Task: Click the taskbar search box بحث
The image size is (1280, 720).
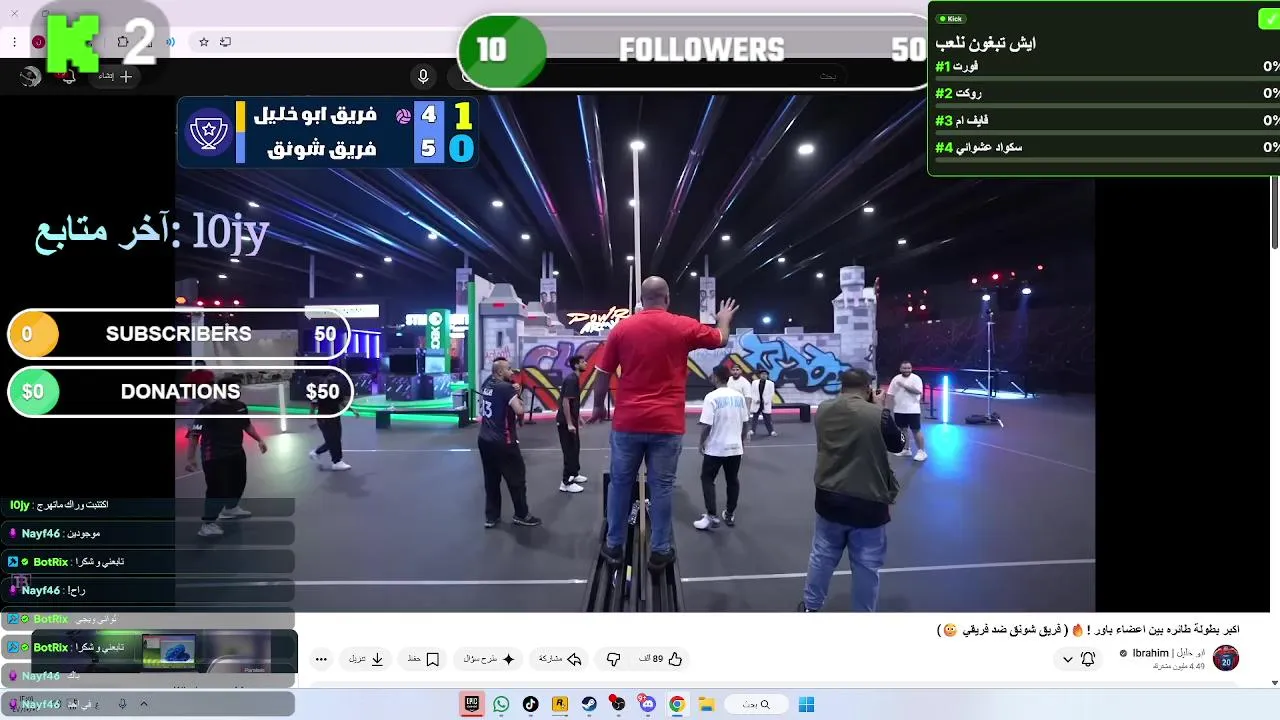Action: [755, 704]
